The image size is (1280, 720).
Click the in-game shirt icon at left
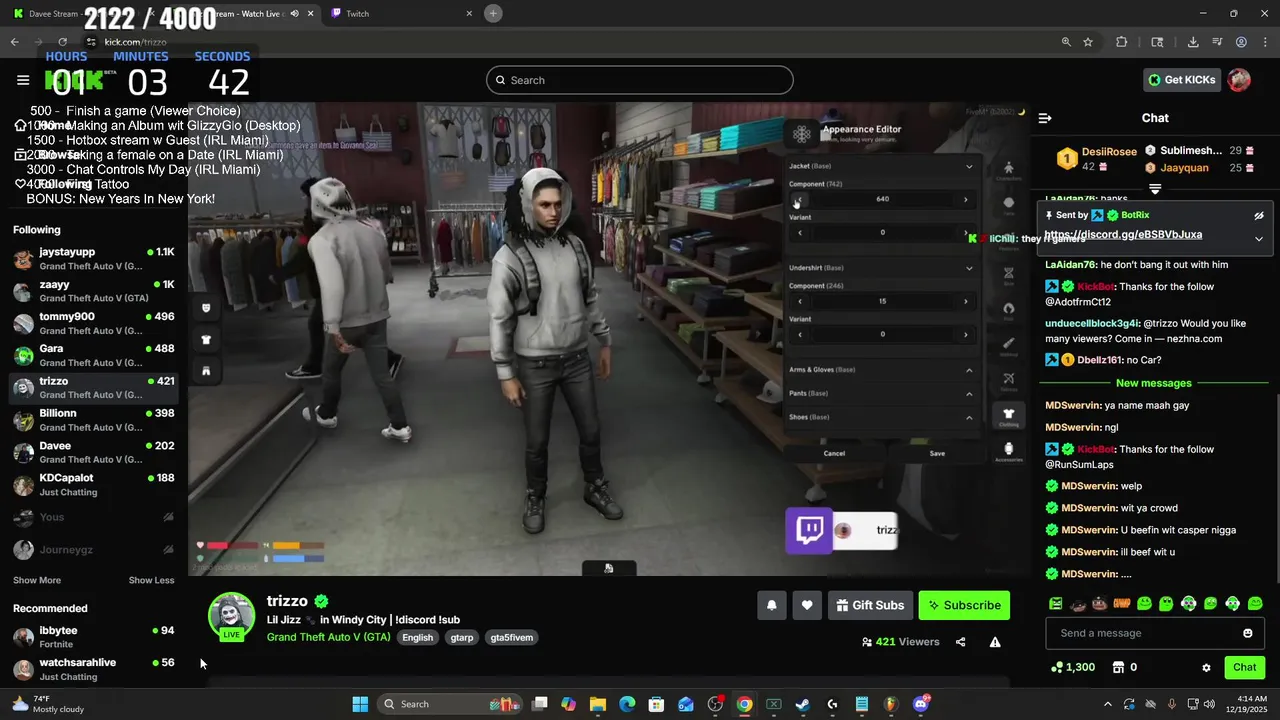coord(206,340)
